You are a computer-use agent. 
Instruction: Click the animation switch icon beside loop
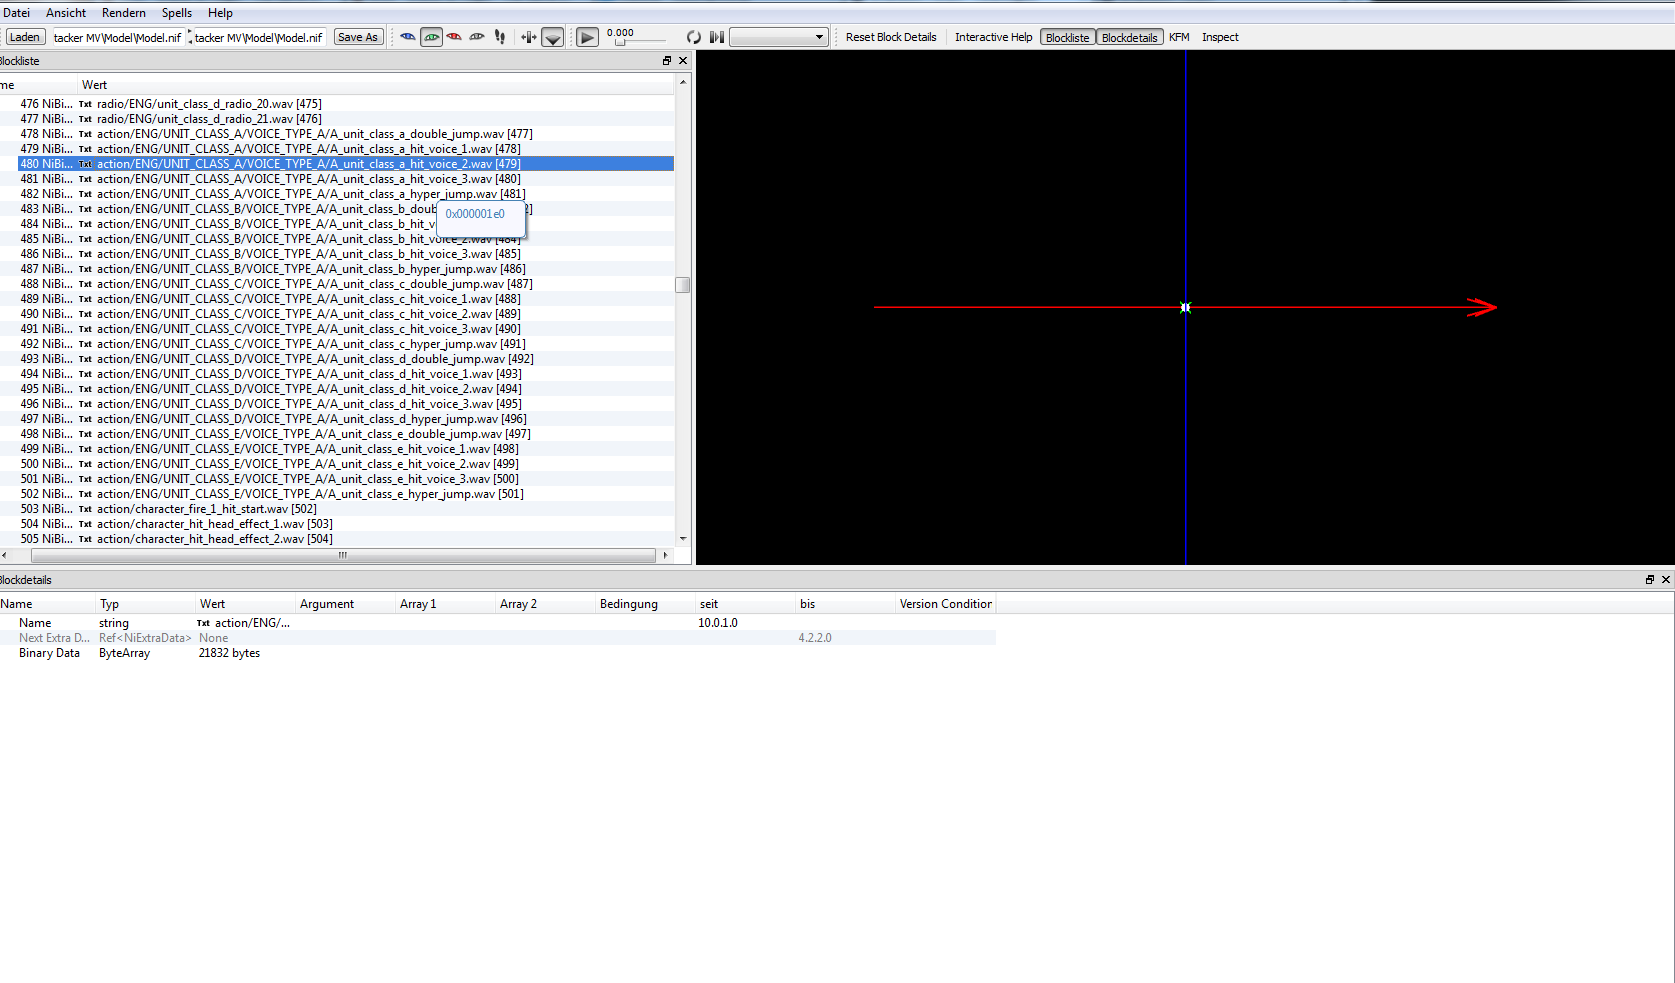[716, 37]
